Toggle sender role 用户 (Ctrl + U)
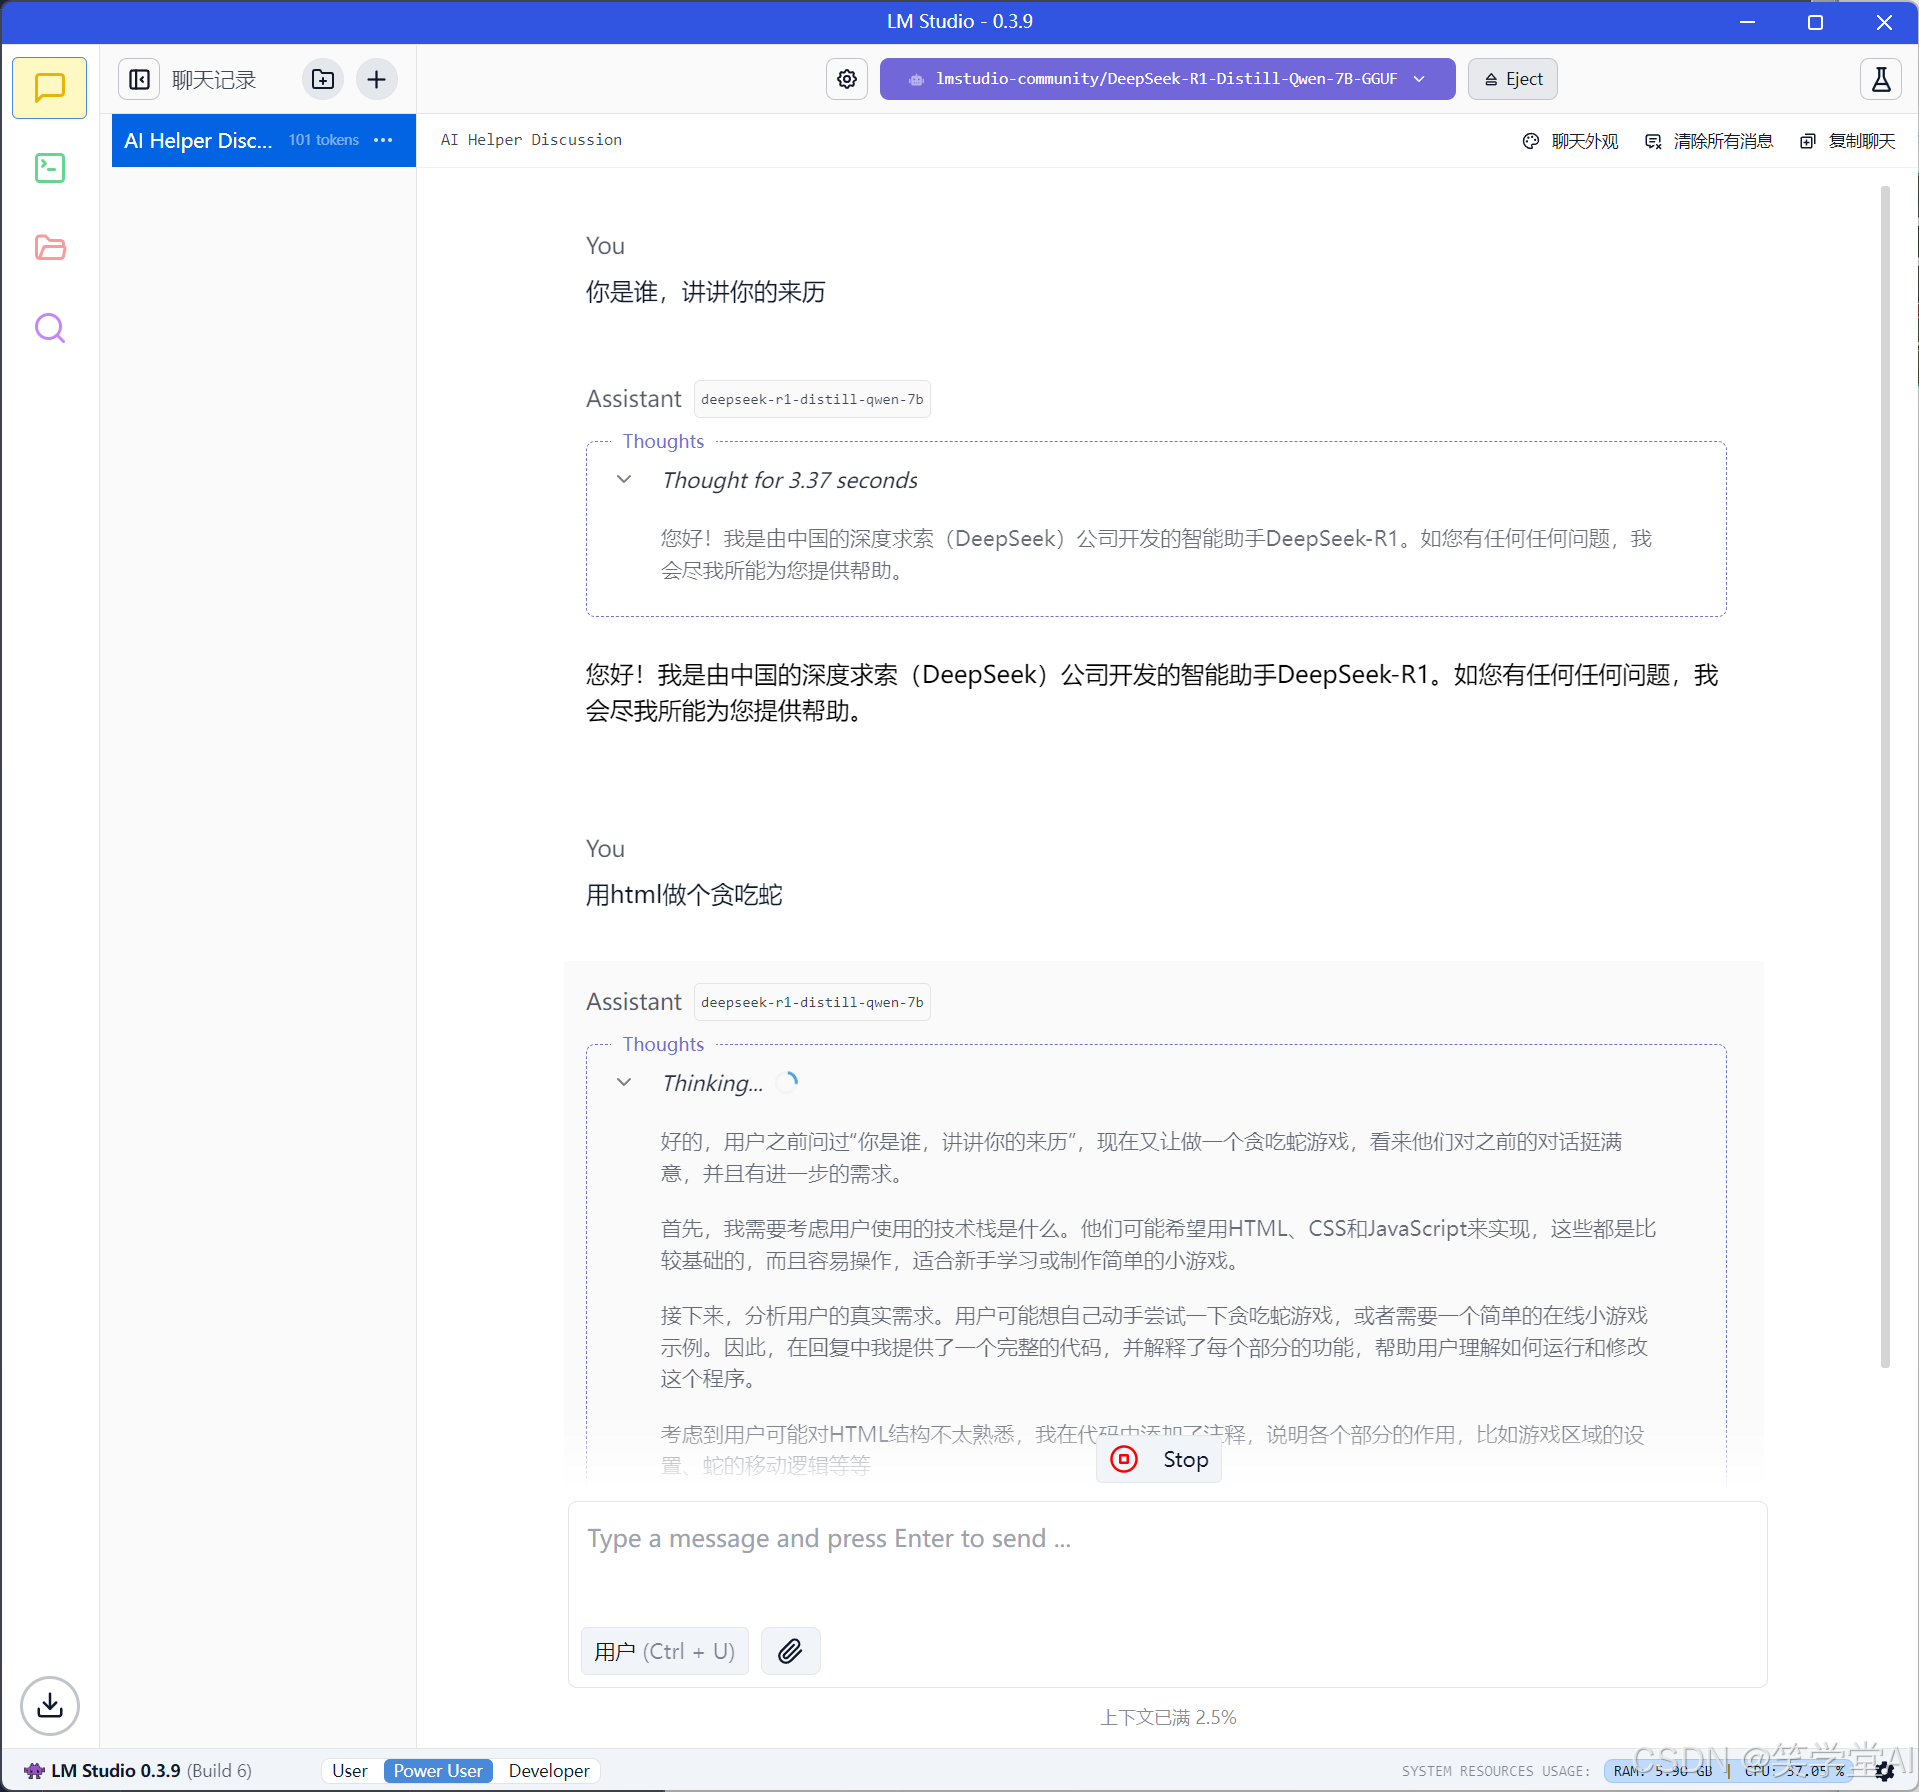This screenshot has width=1919, height=1792. pyautogui.click(x=665, y=1651)
